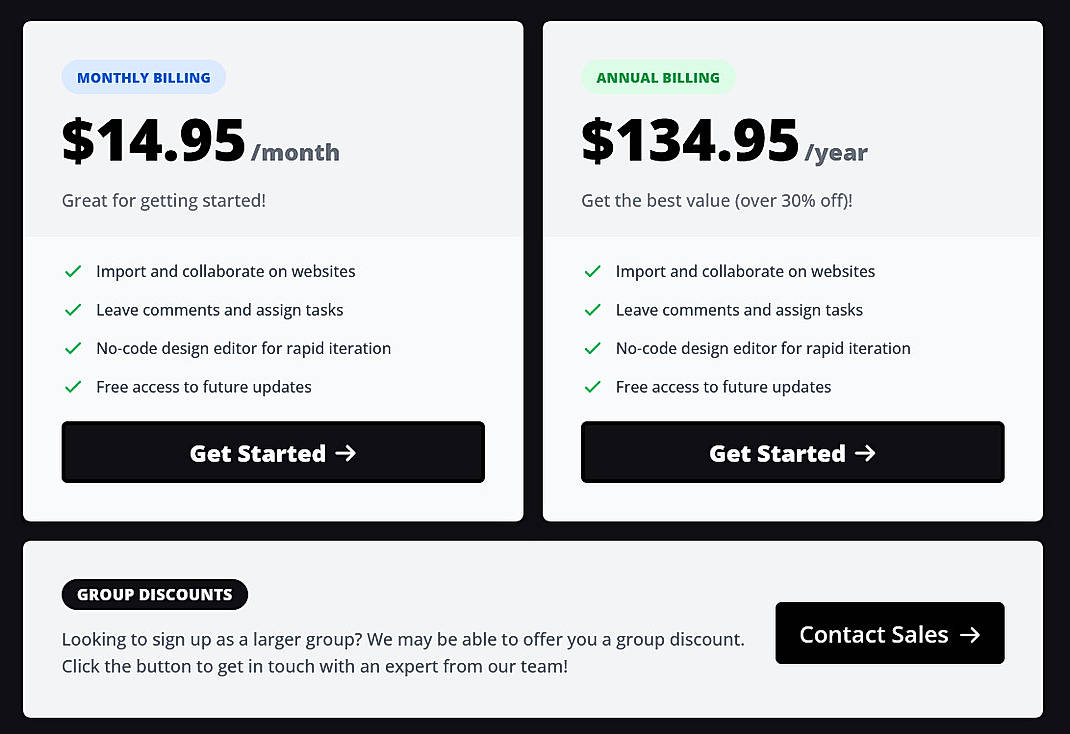Click Get Started under the annual plan
The image size is (1070, 734).
792,452
